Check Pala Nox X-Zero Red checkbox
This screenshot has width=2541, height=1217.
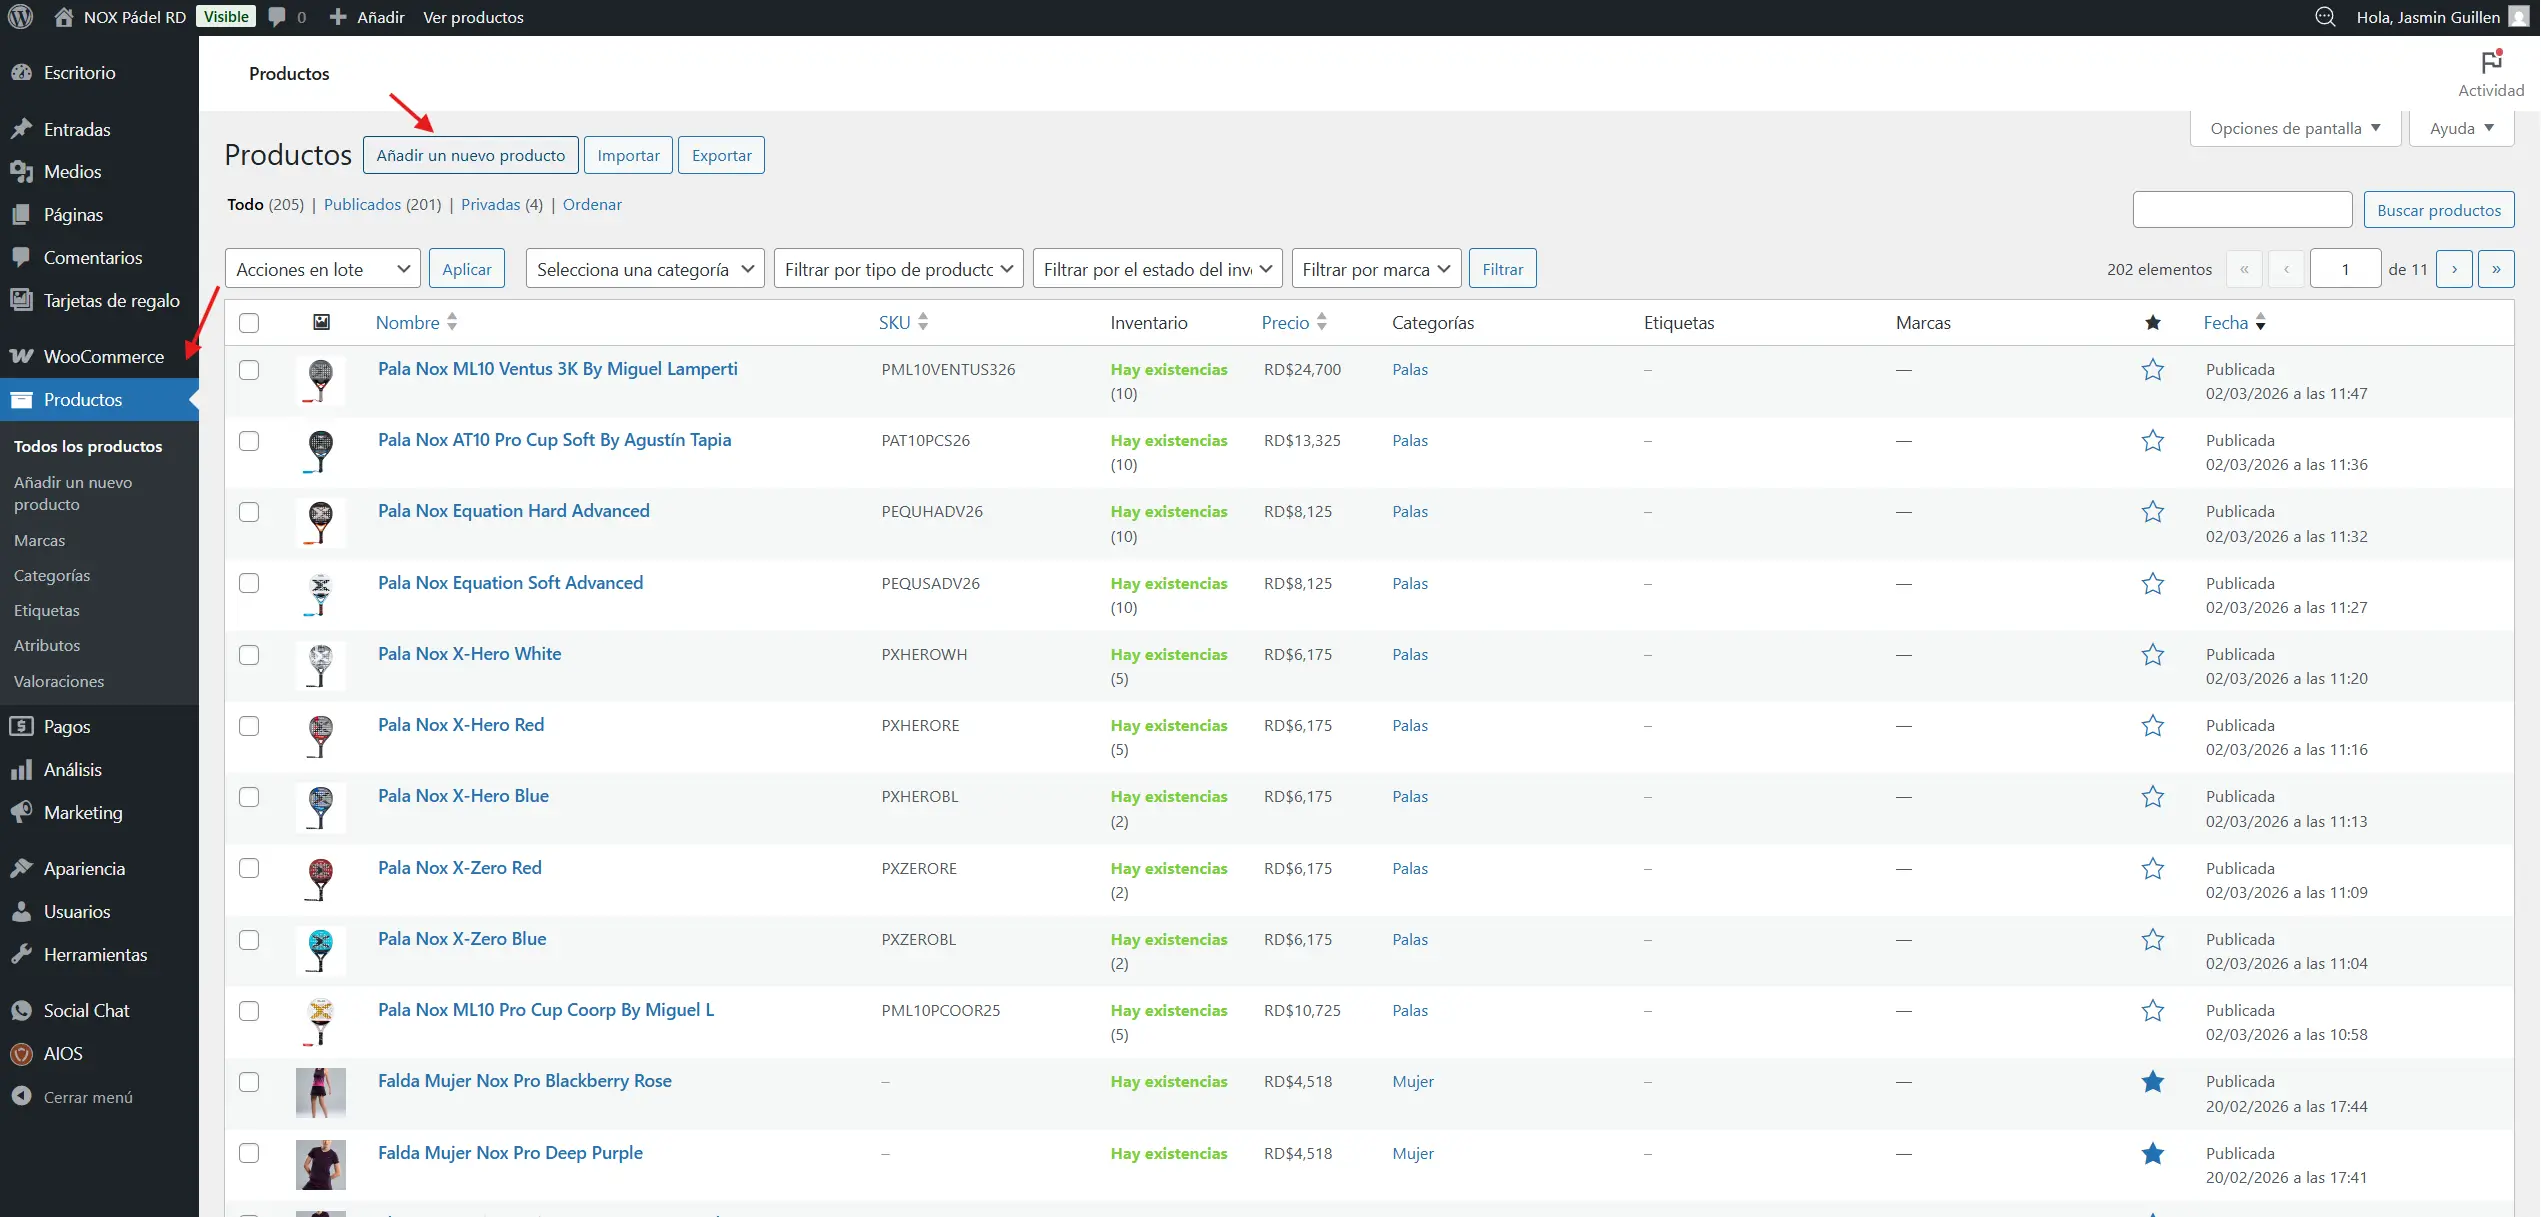point(249,868)
